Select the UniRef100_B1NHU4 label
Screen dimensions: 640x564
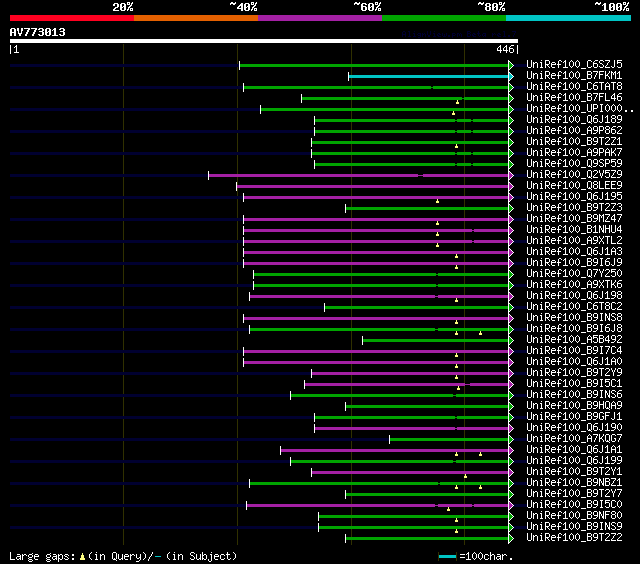coord(574,230)
